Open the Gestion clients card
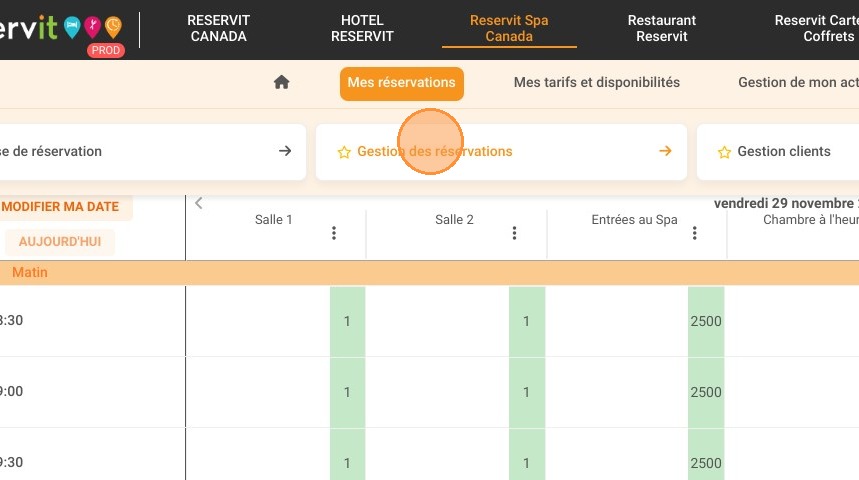Viewport: 859px width, 480px height. (778, 152)
